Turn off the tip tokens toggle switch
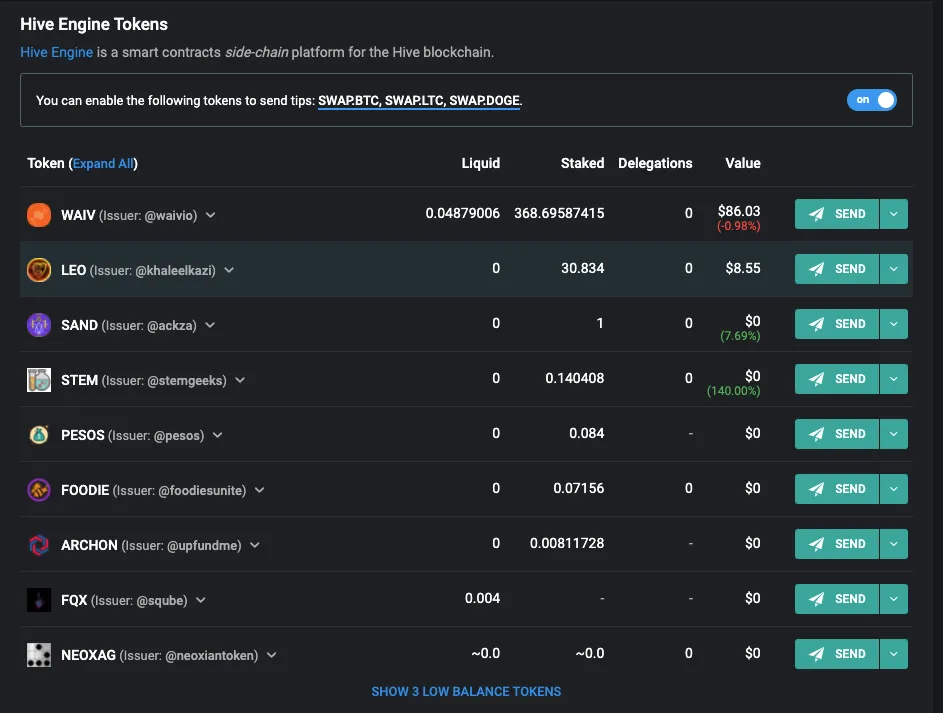Image resolution: width=943 pixels, height=713 pixels. click(871, 100)
